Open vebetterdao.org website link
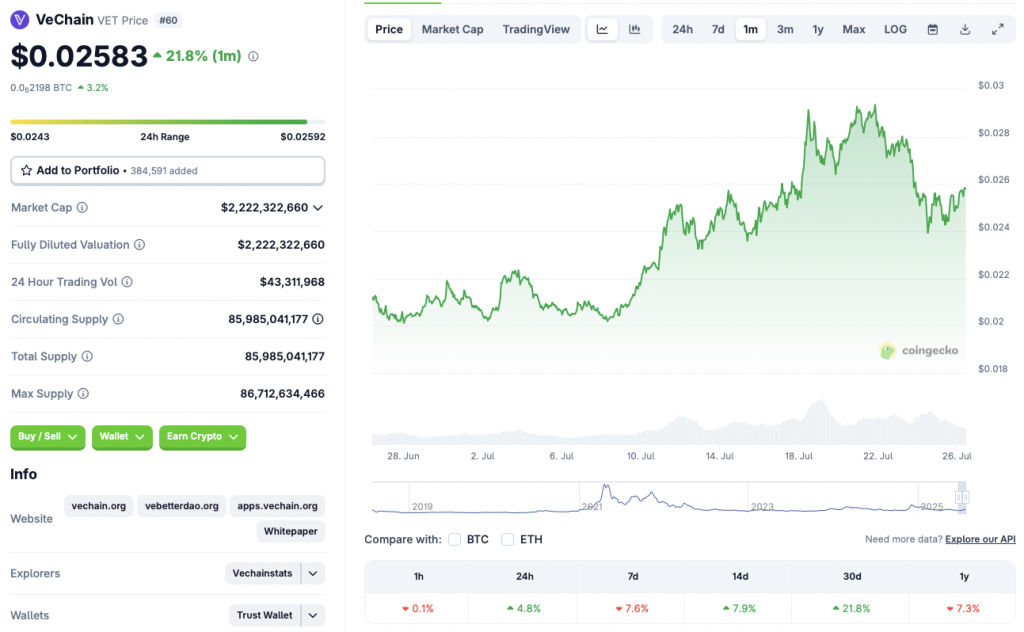 coord(182,506)
